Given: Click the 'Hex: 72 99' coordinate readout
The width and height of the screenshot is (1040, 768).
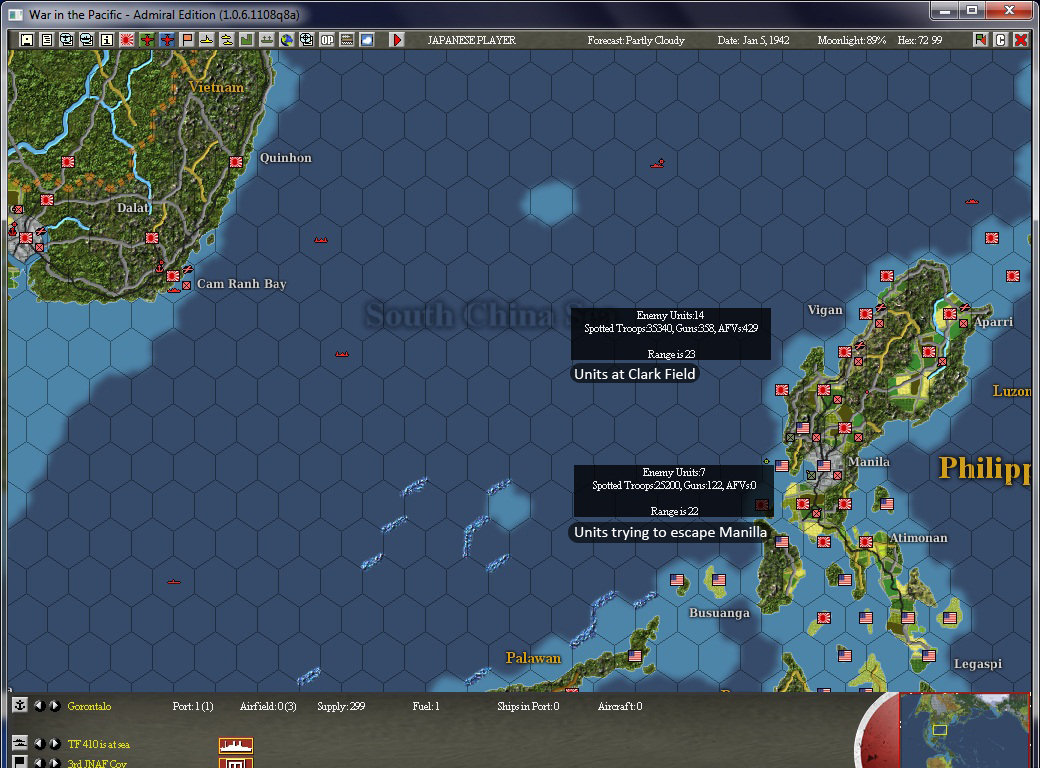Looking at the screenshot, I should pos(919,40).
